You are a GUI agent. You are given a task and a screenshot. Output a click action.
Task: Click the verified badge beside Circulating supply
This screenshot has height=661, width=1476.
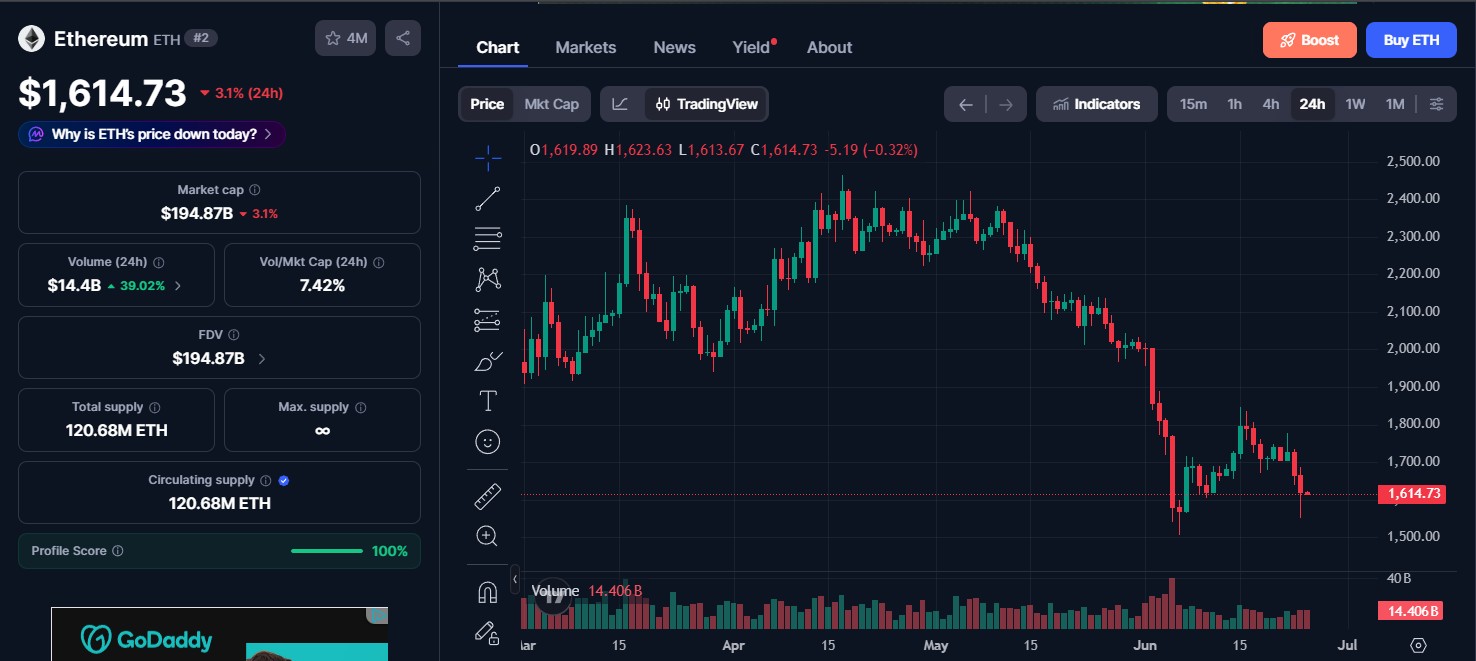[x=284, y=481]
